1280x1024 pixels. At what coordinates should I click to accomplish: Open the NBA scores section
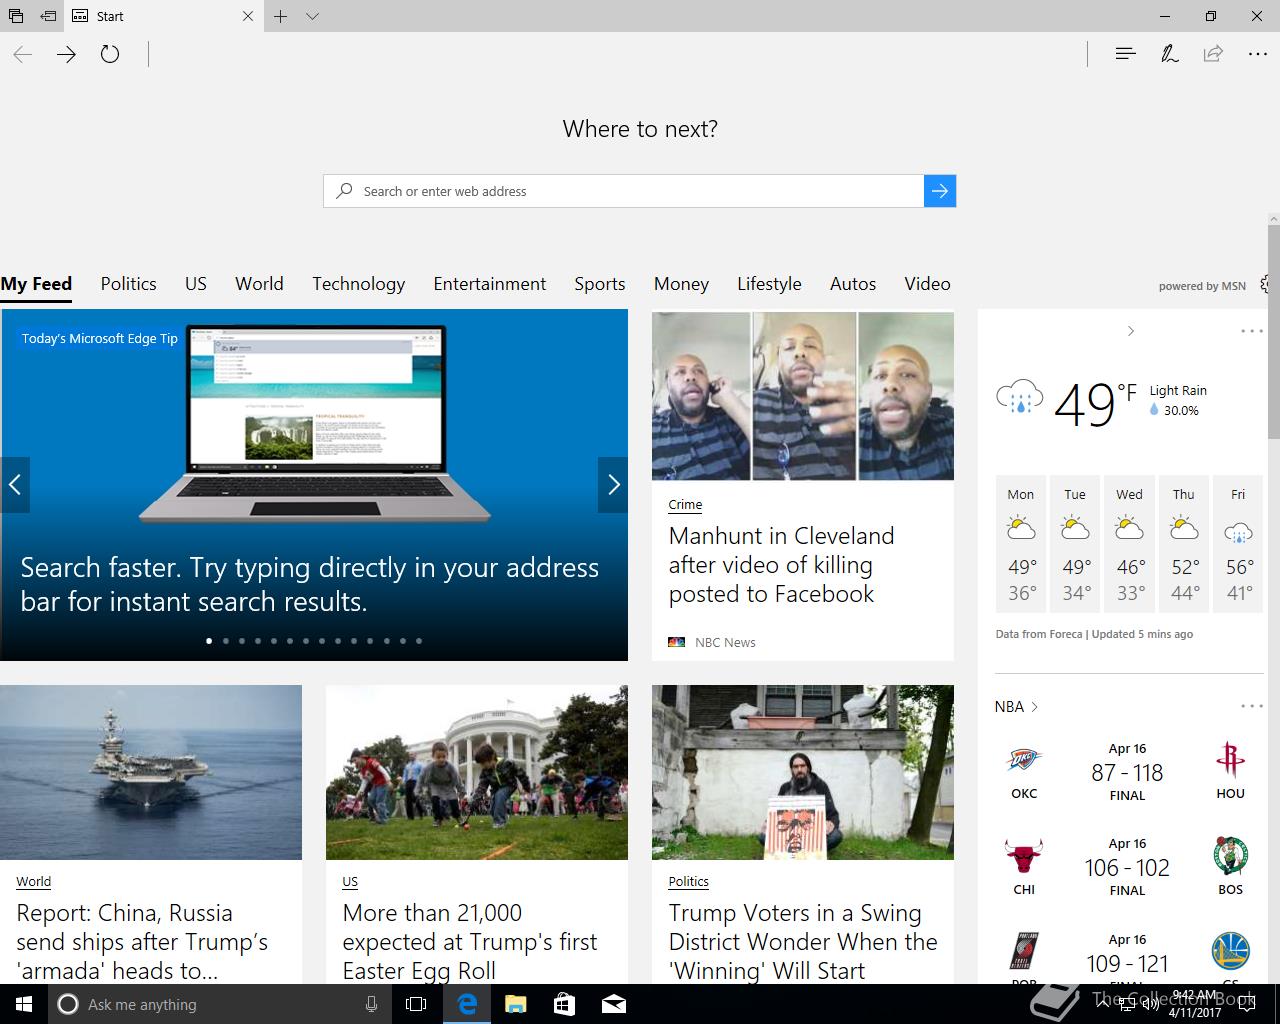coord(1016,707)
